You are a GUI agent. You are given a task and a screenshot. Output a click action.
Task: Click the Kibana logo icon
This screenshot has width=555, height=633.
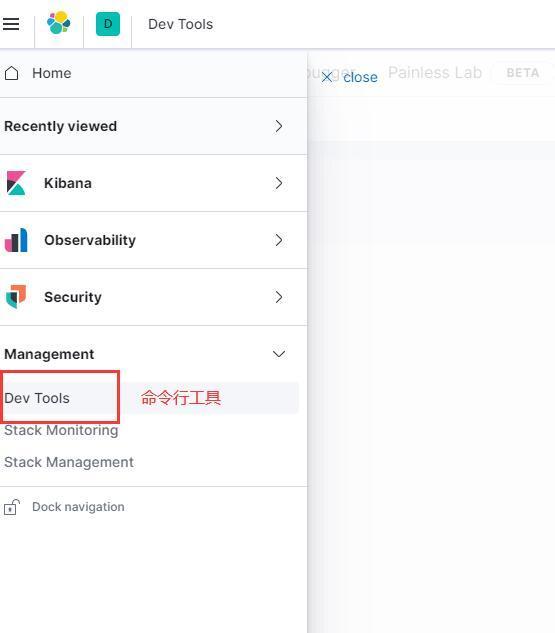tap(16, 183)
